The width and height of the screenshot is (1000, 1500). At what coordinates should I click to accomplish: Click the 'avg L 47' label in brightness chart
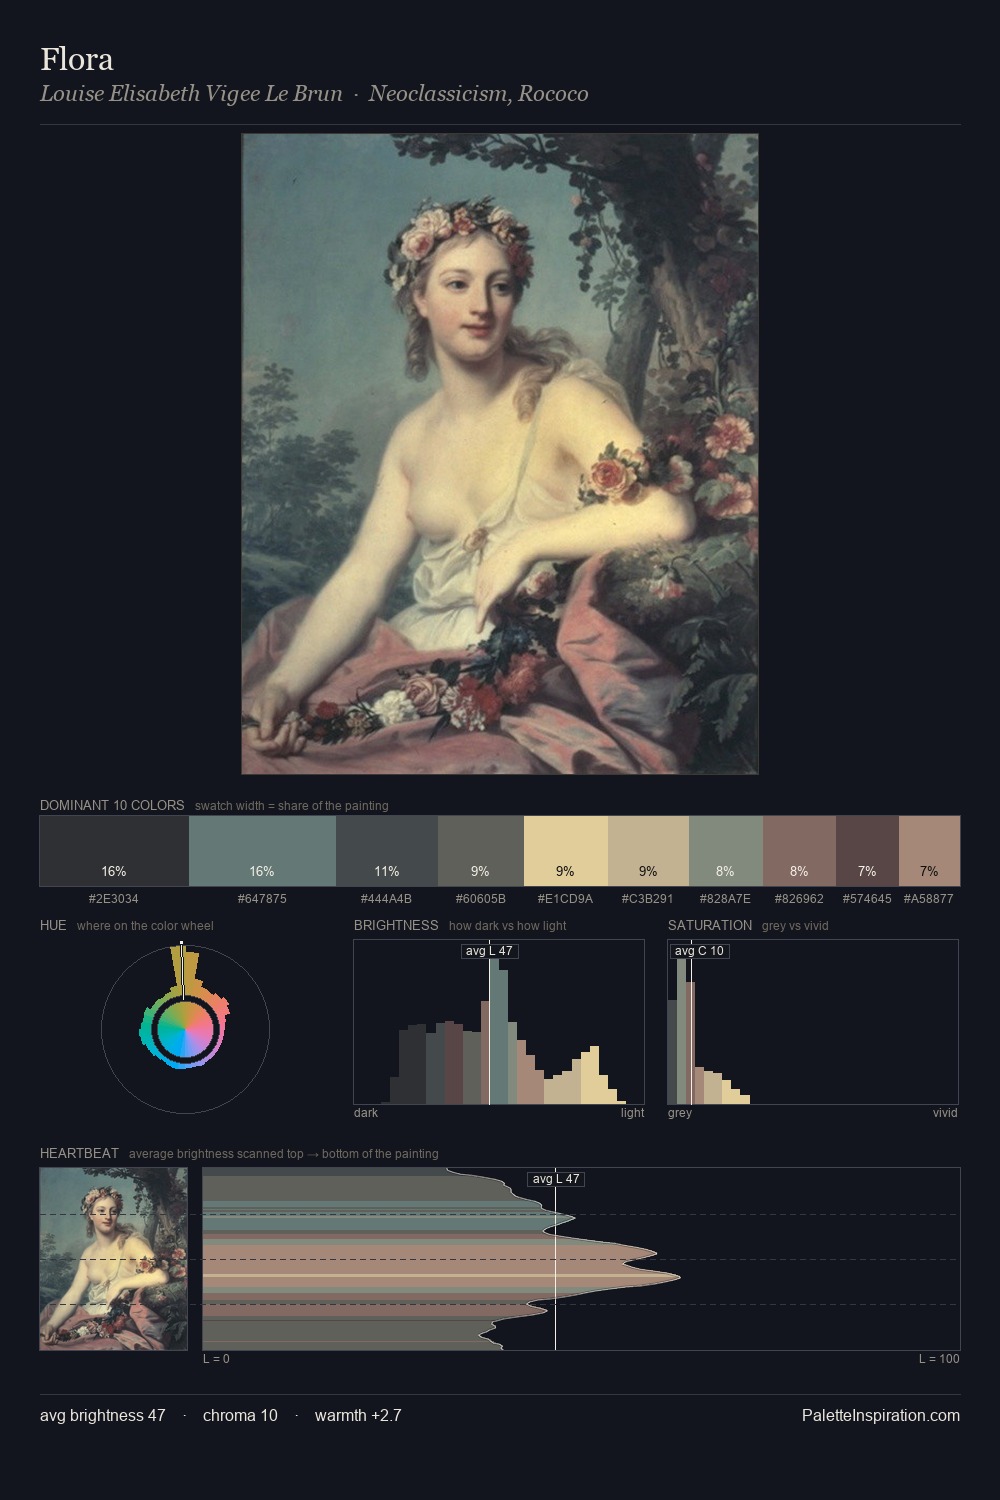489,951
